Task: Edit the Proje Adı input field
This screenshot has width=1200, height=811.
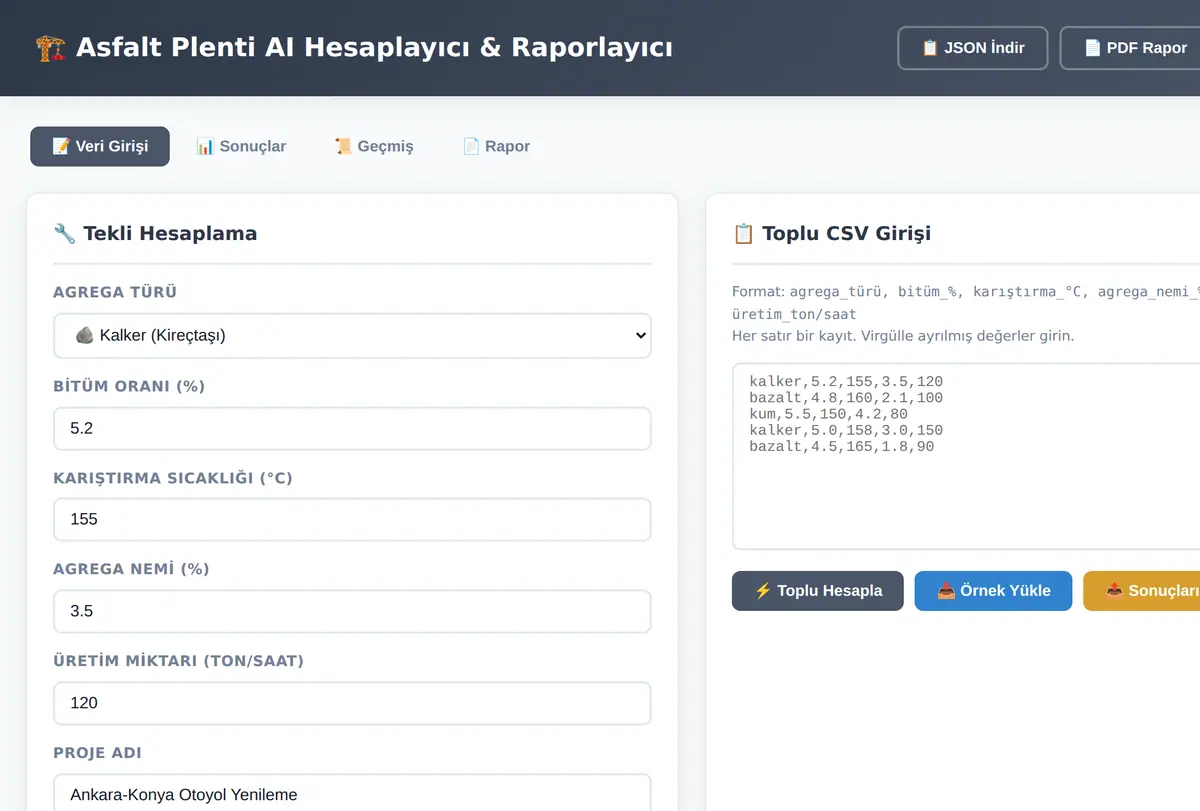Action: click(352, 793)
